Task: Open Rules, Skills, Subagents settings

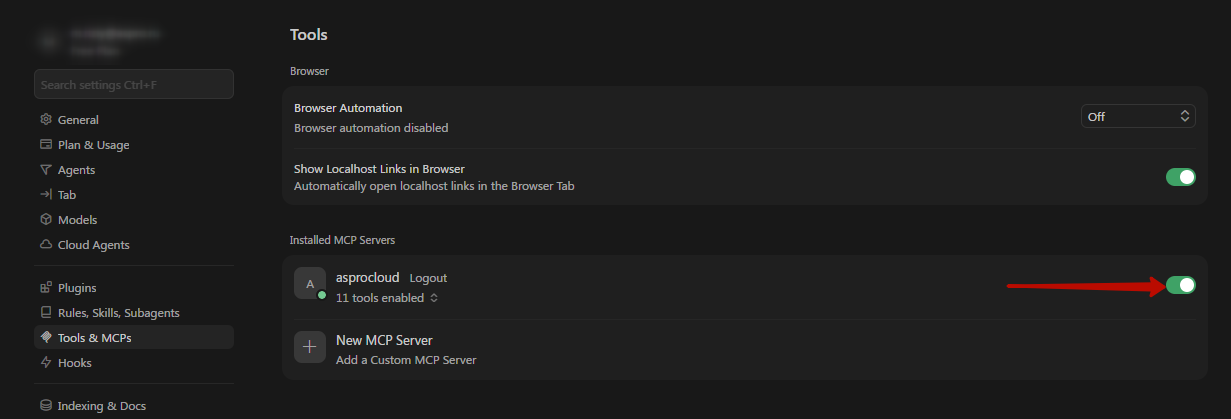Action: click(x=118, y=313)
